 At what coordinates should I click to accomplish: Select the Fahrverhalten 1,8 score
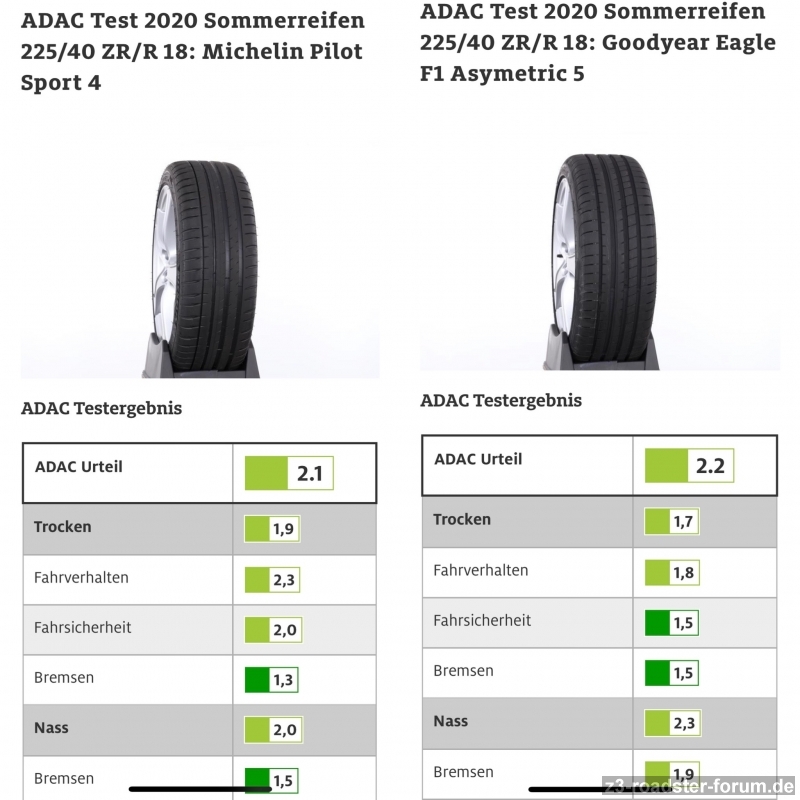(671, 572)
